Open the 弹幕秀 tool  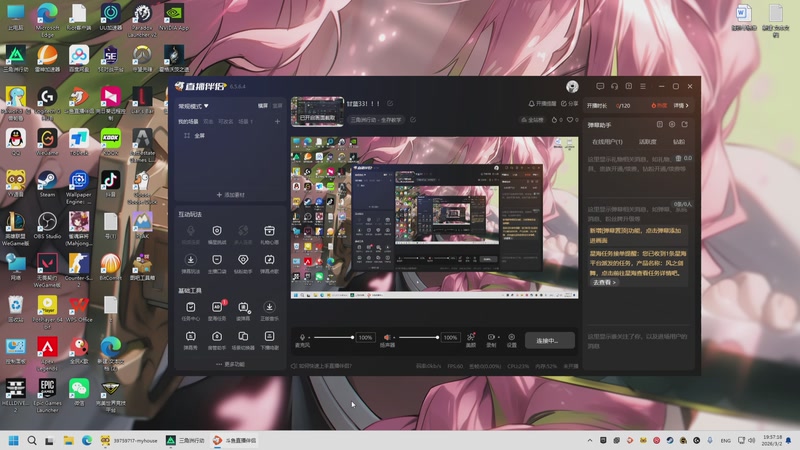tap(190, 340)
